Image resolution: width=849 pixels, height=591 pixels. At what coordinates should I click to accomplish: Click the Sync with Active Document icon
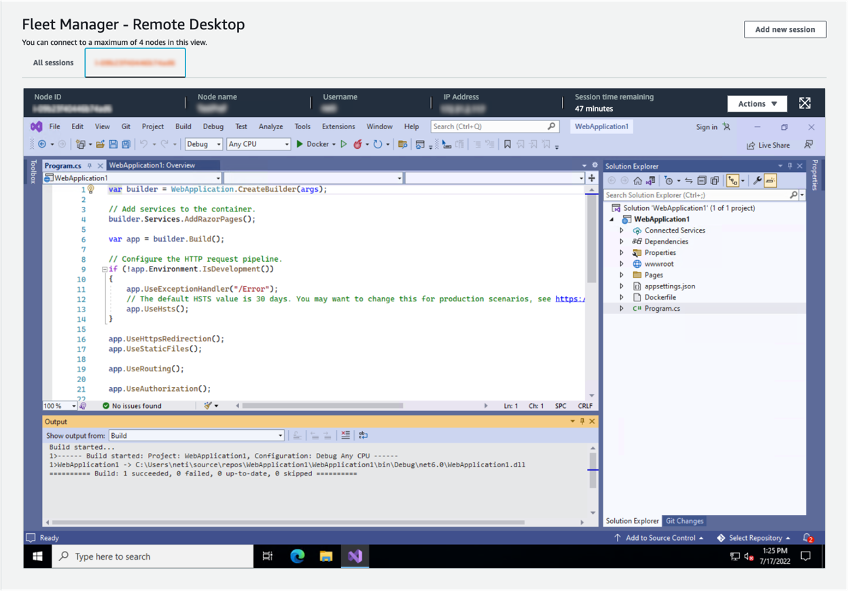click(688, 181)
